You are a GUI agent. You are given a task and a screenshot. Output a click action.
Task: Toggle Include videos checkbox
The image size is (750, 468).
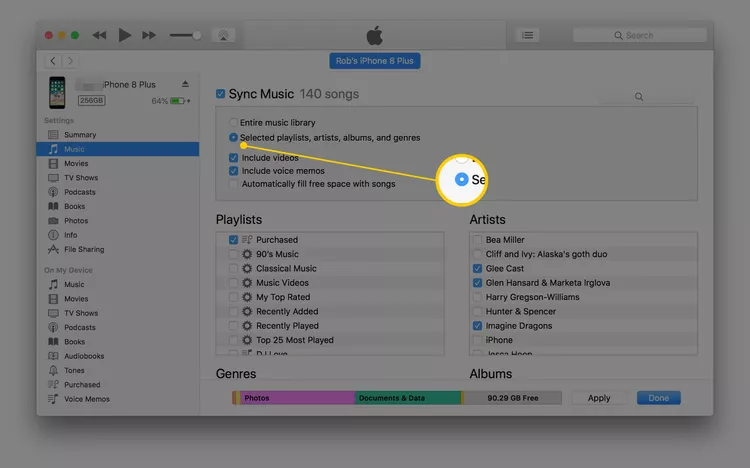tap(233, 157)
